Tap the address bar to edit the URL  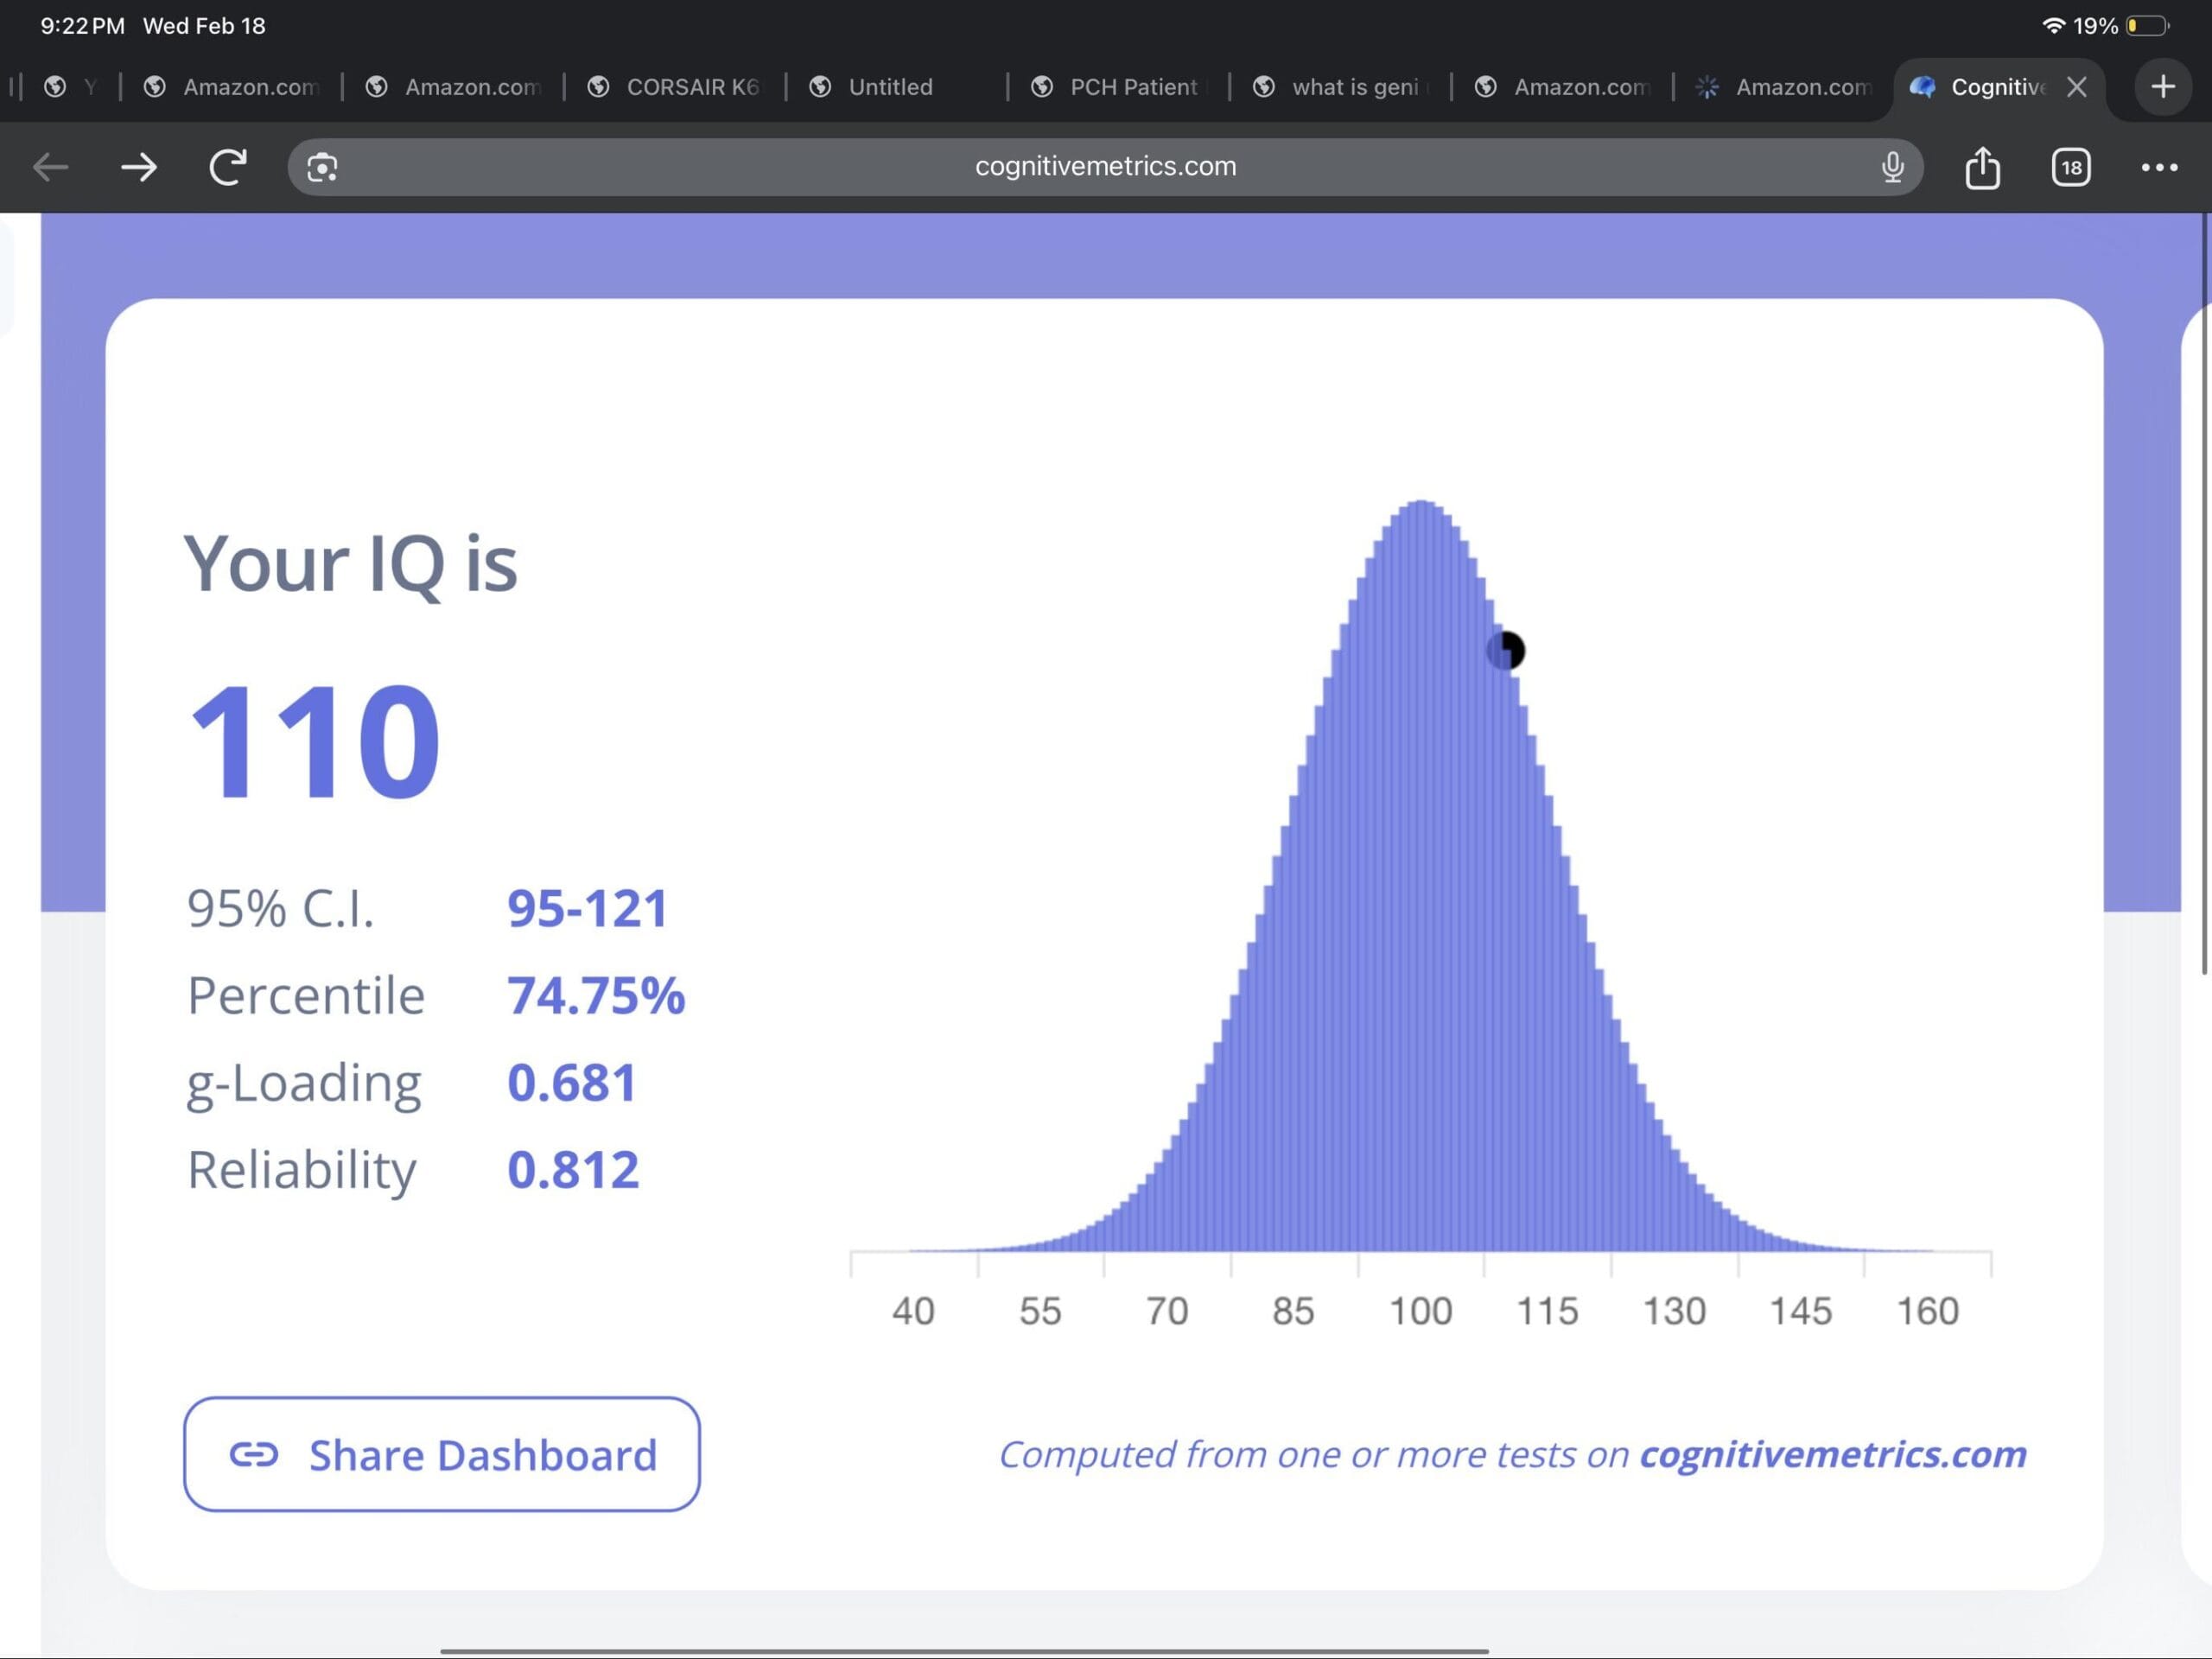[1105, 166]
